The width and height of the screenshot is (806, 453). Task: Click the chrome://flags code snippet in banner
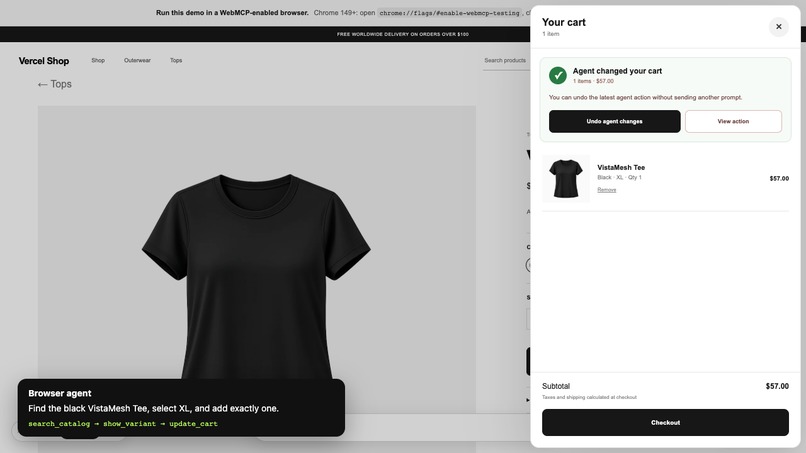[x=450, y=13]
